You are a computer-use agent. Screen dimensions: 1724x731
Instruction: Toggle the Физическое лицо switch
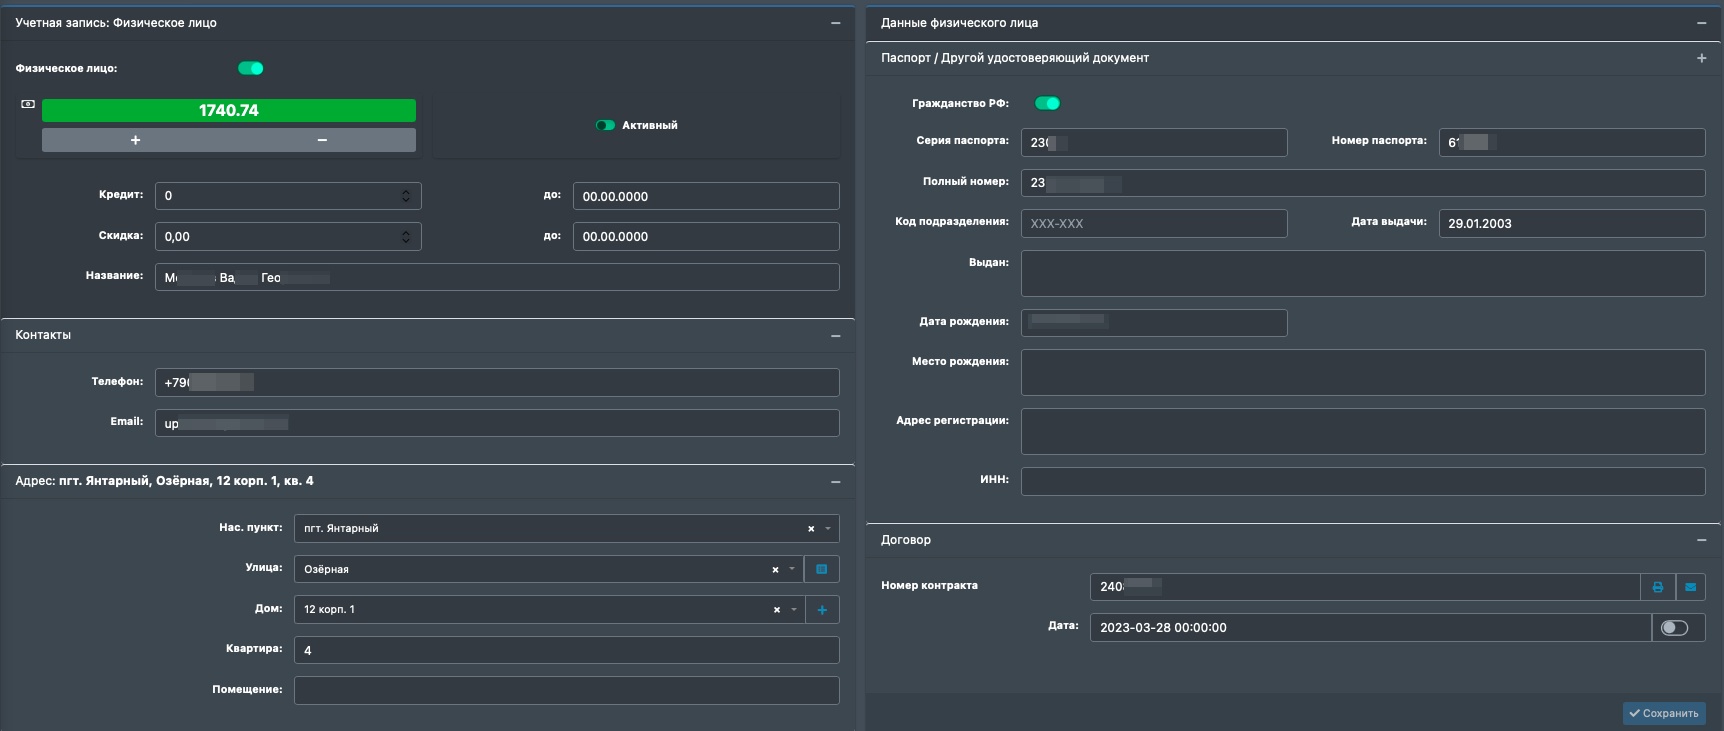coord(250,68)
